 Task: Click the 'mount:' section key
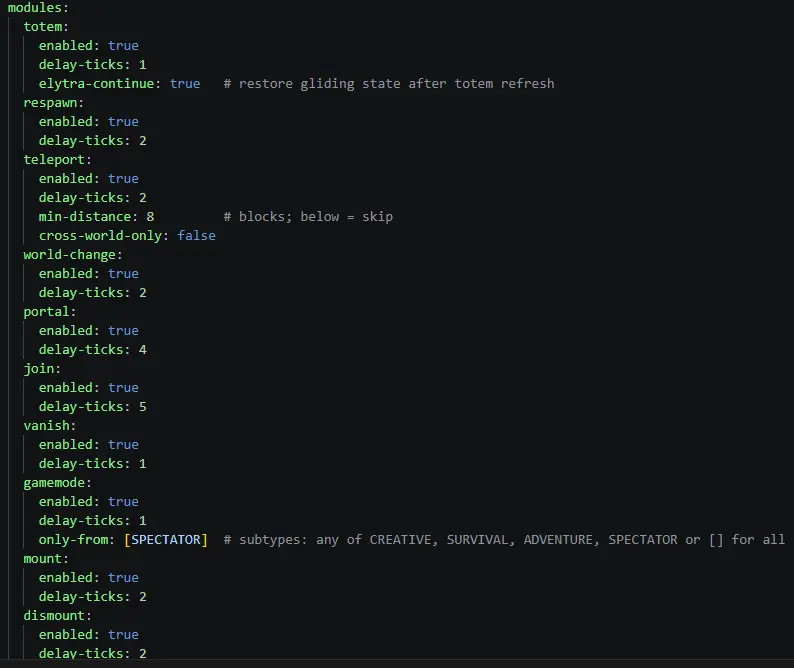pos(46,559)
